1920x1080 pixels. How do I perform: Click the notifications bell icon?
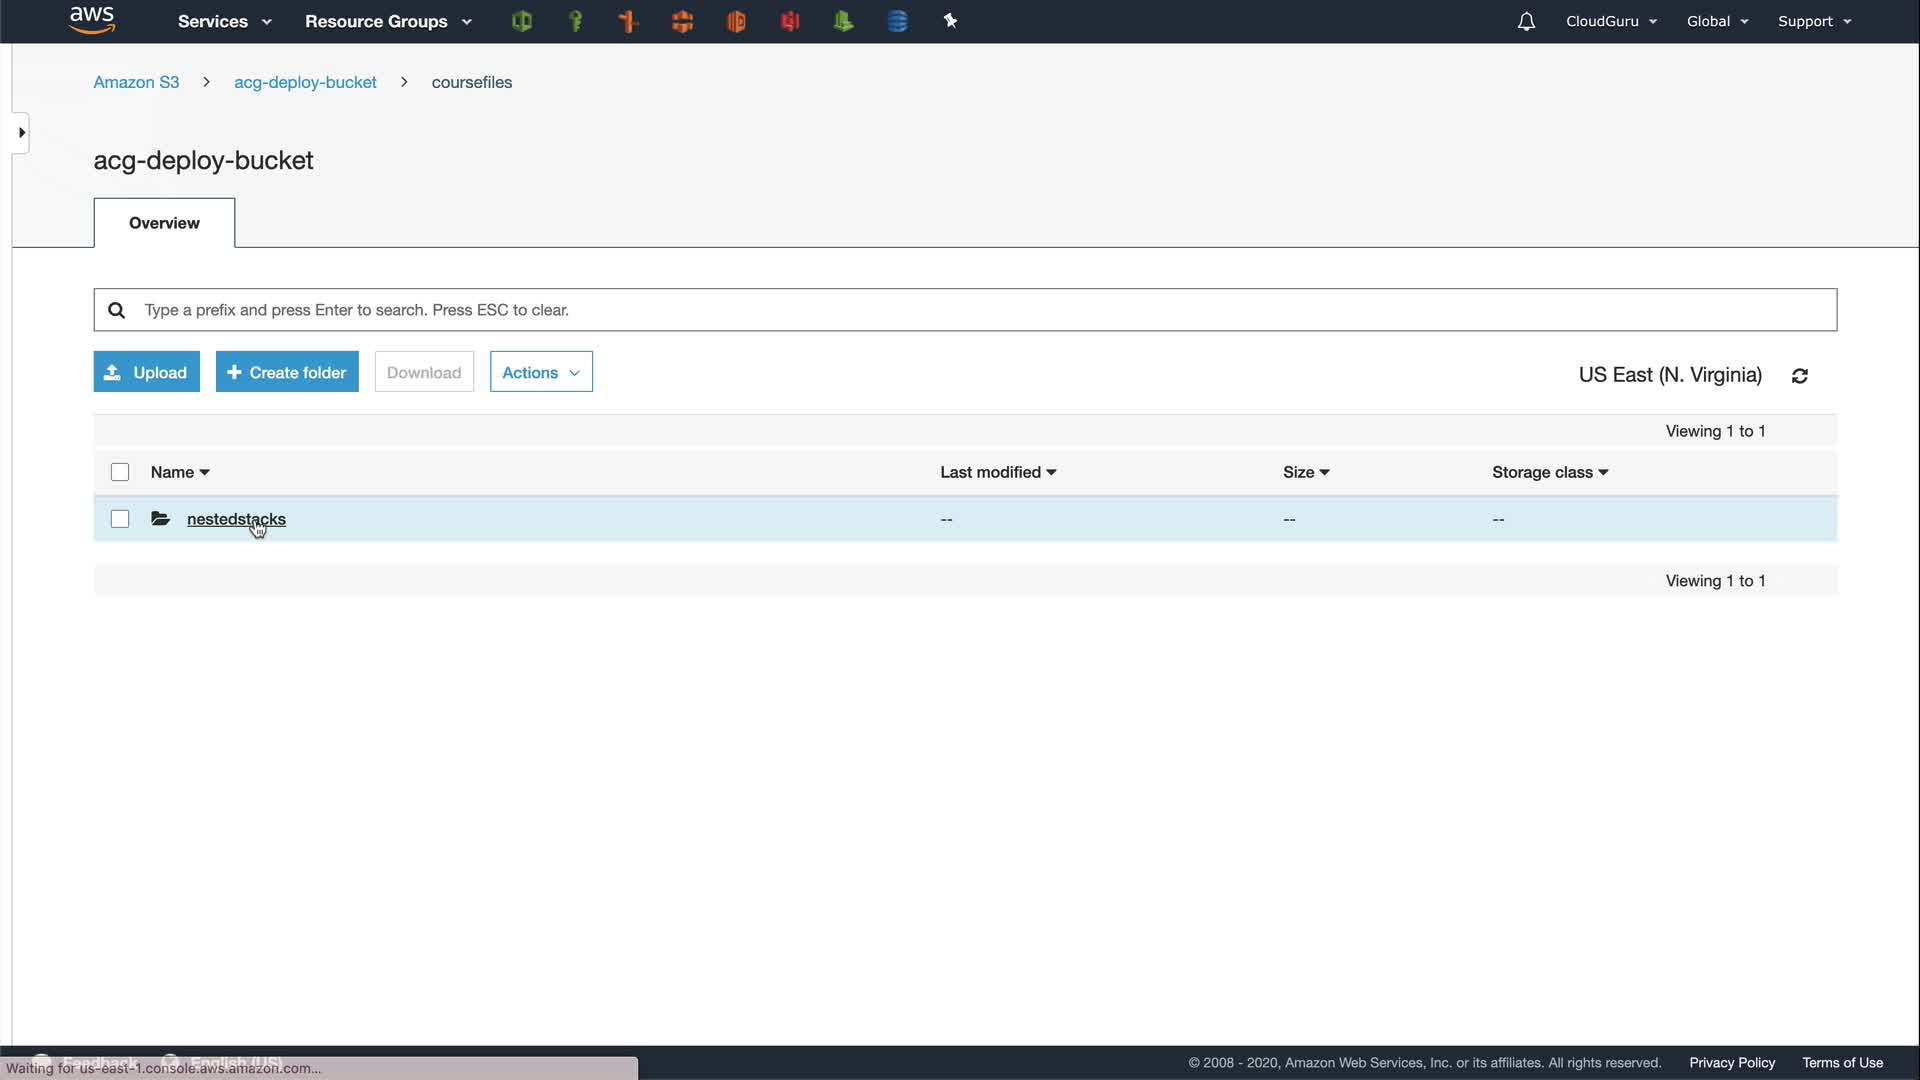click(x=1526, y=21)
